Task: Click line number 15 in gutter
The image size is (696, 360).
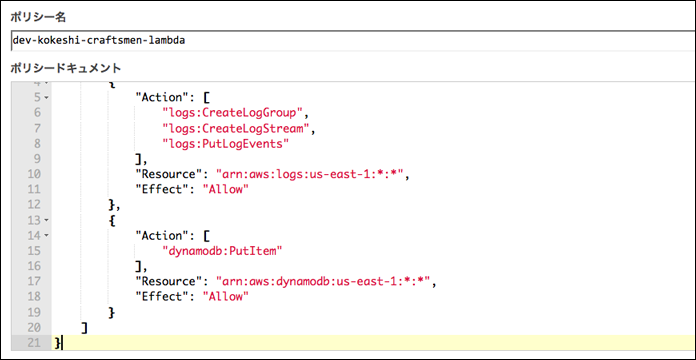Action: click(x=33, y=251)
